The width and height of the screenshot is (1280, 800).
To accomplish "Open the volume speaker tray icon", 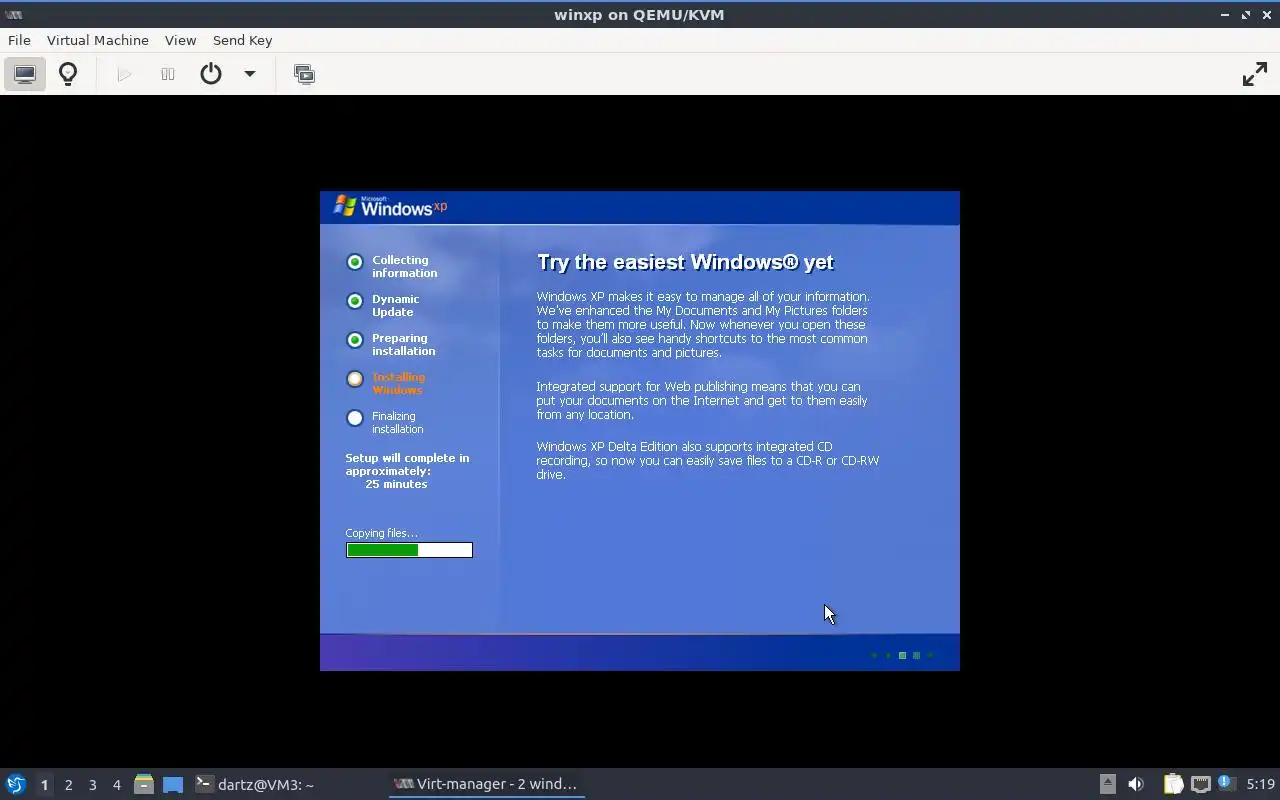I will 1136,784.
